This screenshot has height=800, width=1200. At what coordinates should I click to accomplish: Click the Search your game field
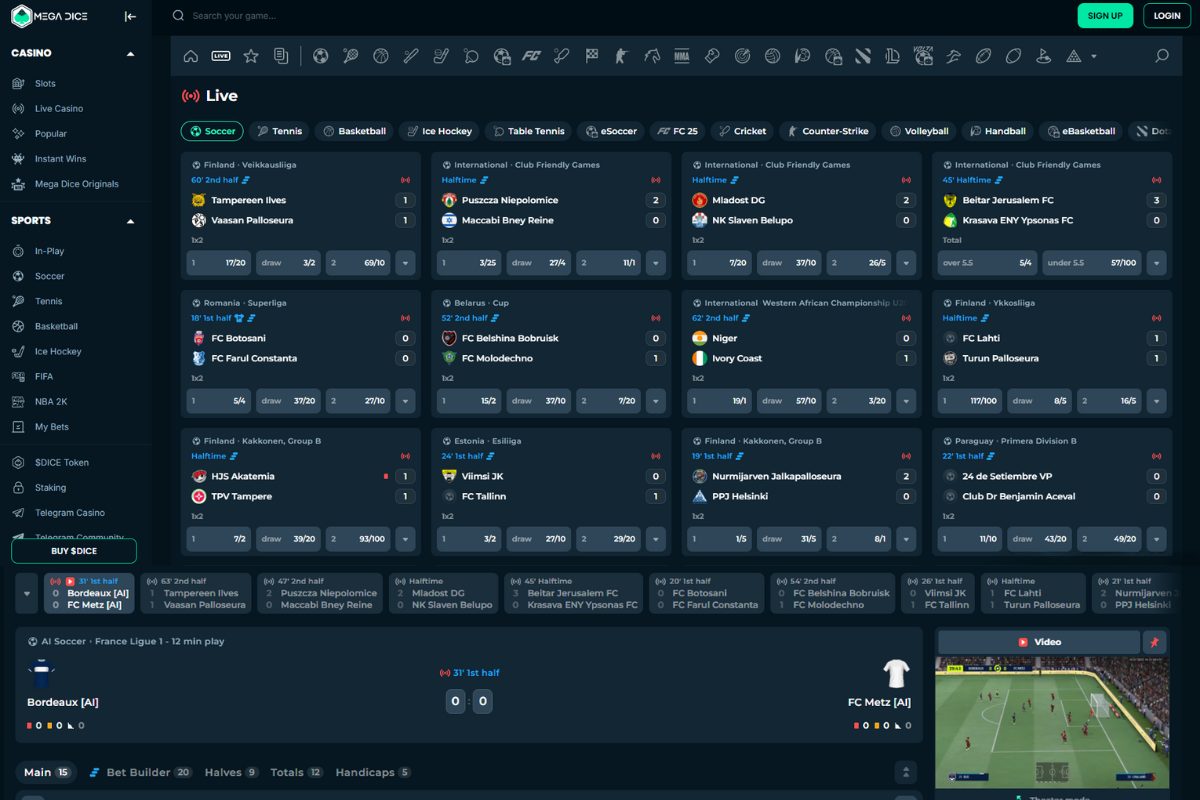(300, 16)
